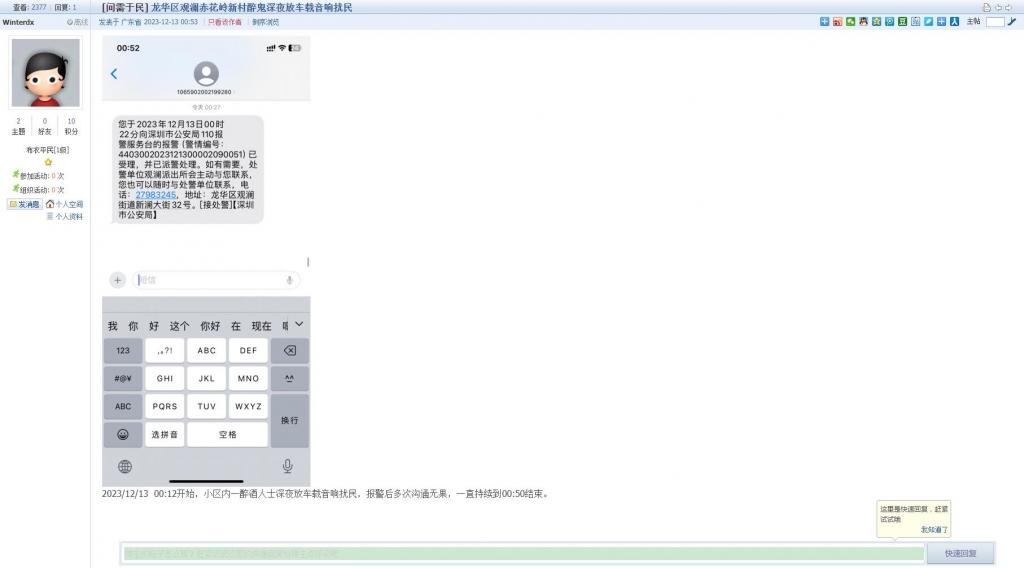View the author's personal profile

point(65,216)
